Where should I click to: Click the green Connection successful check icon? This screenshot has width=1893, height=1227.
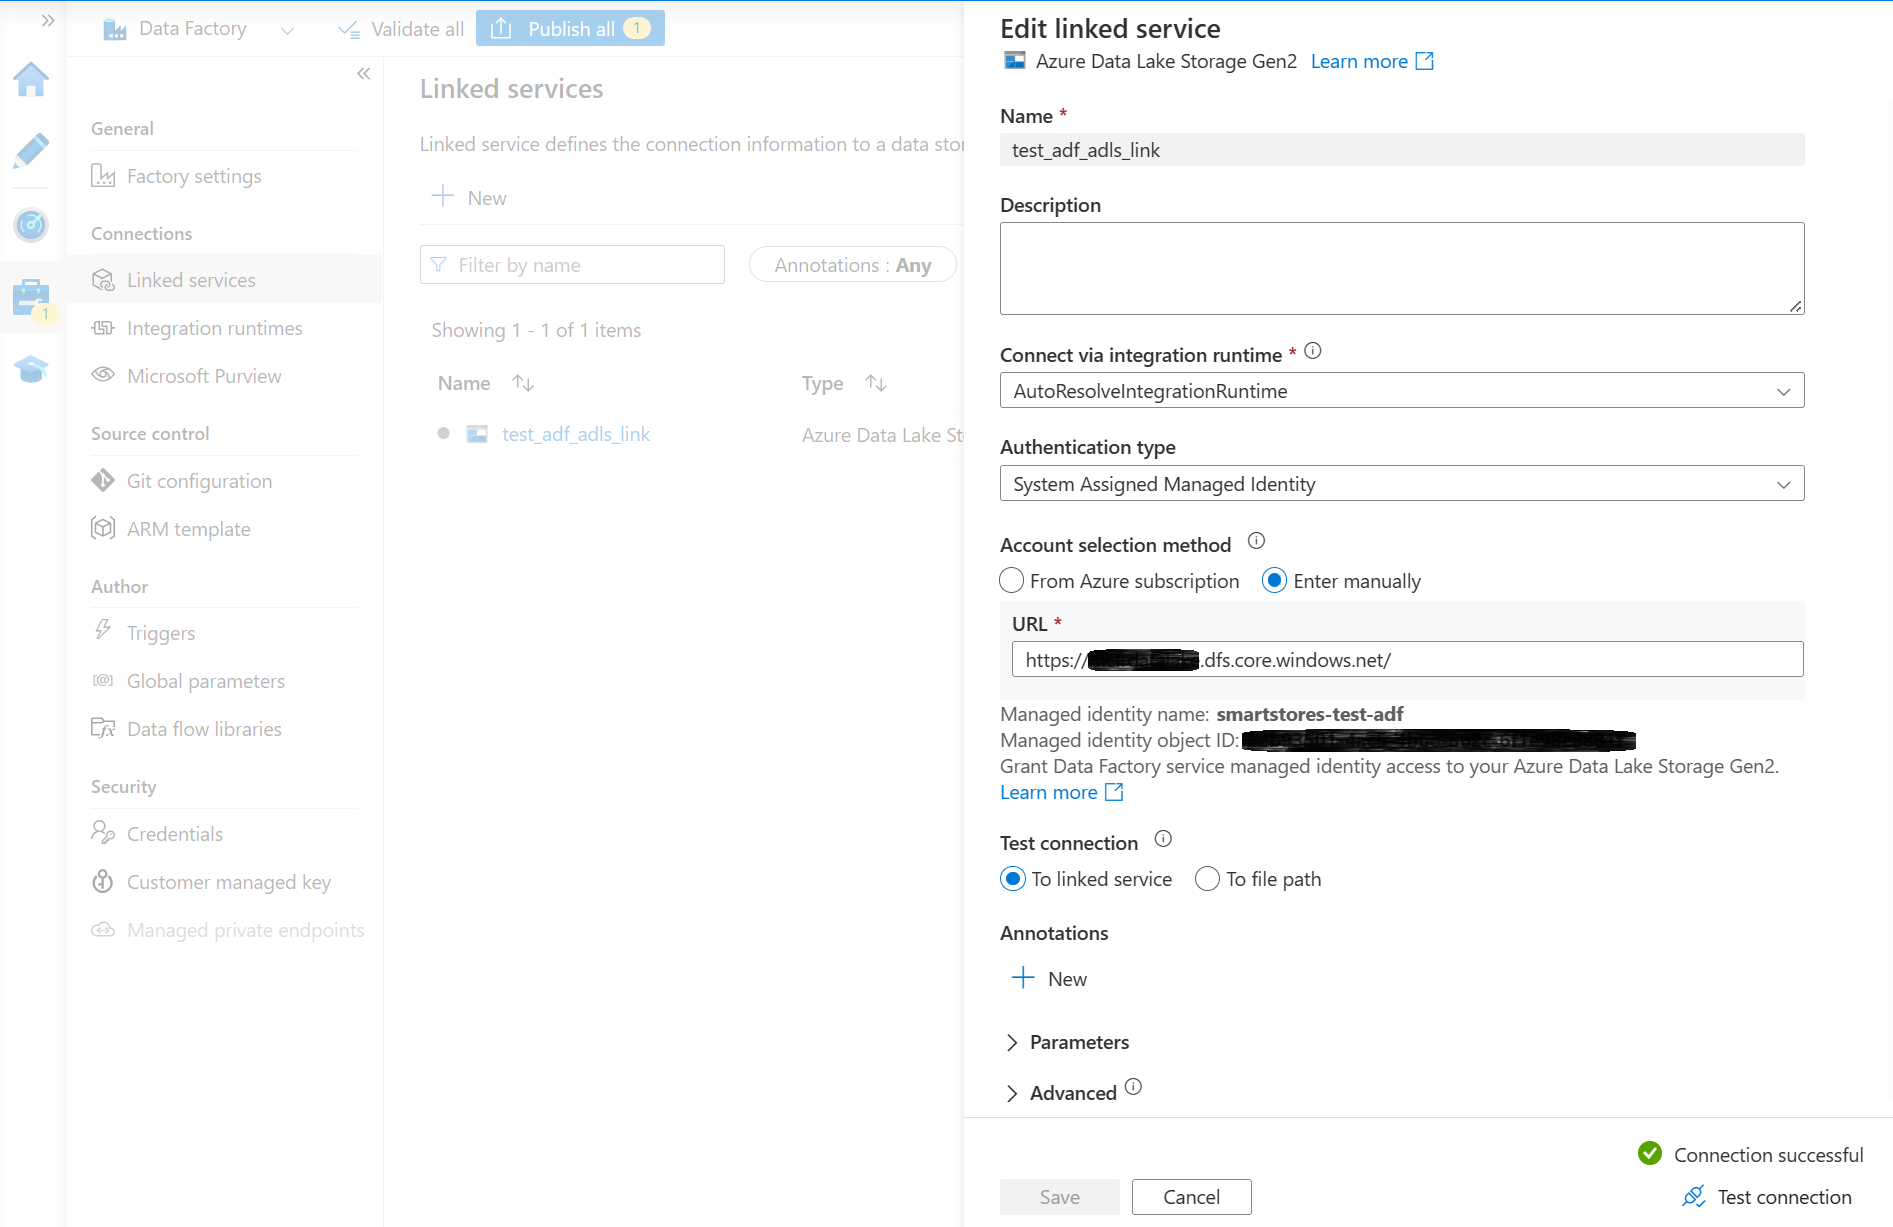tap(1650, 1154)
